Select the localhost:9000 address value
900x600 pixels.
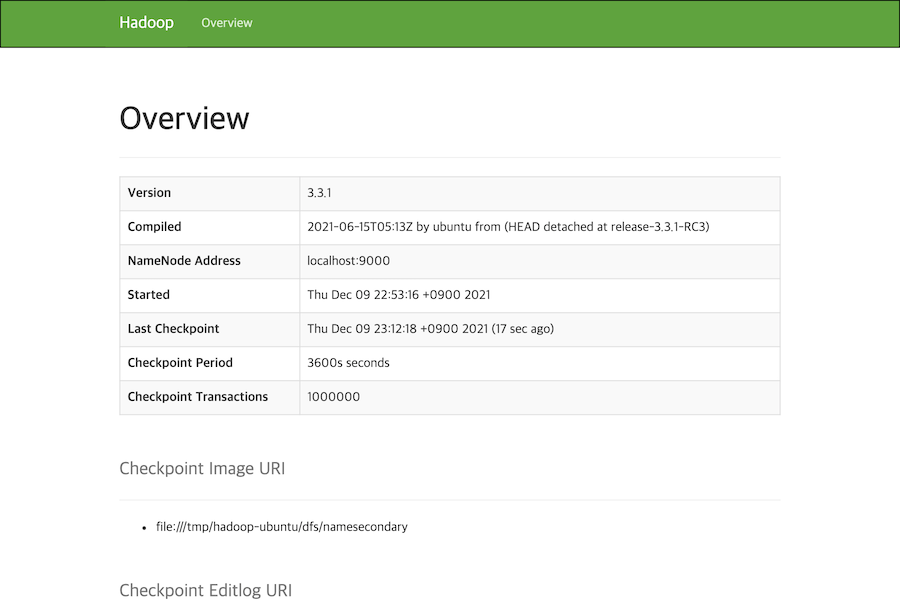(x=346, y=261)
